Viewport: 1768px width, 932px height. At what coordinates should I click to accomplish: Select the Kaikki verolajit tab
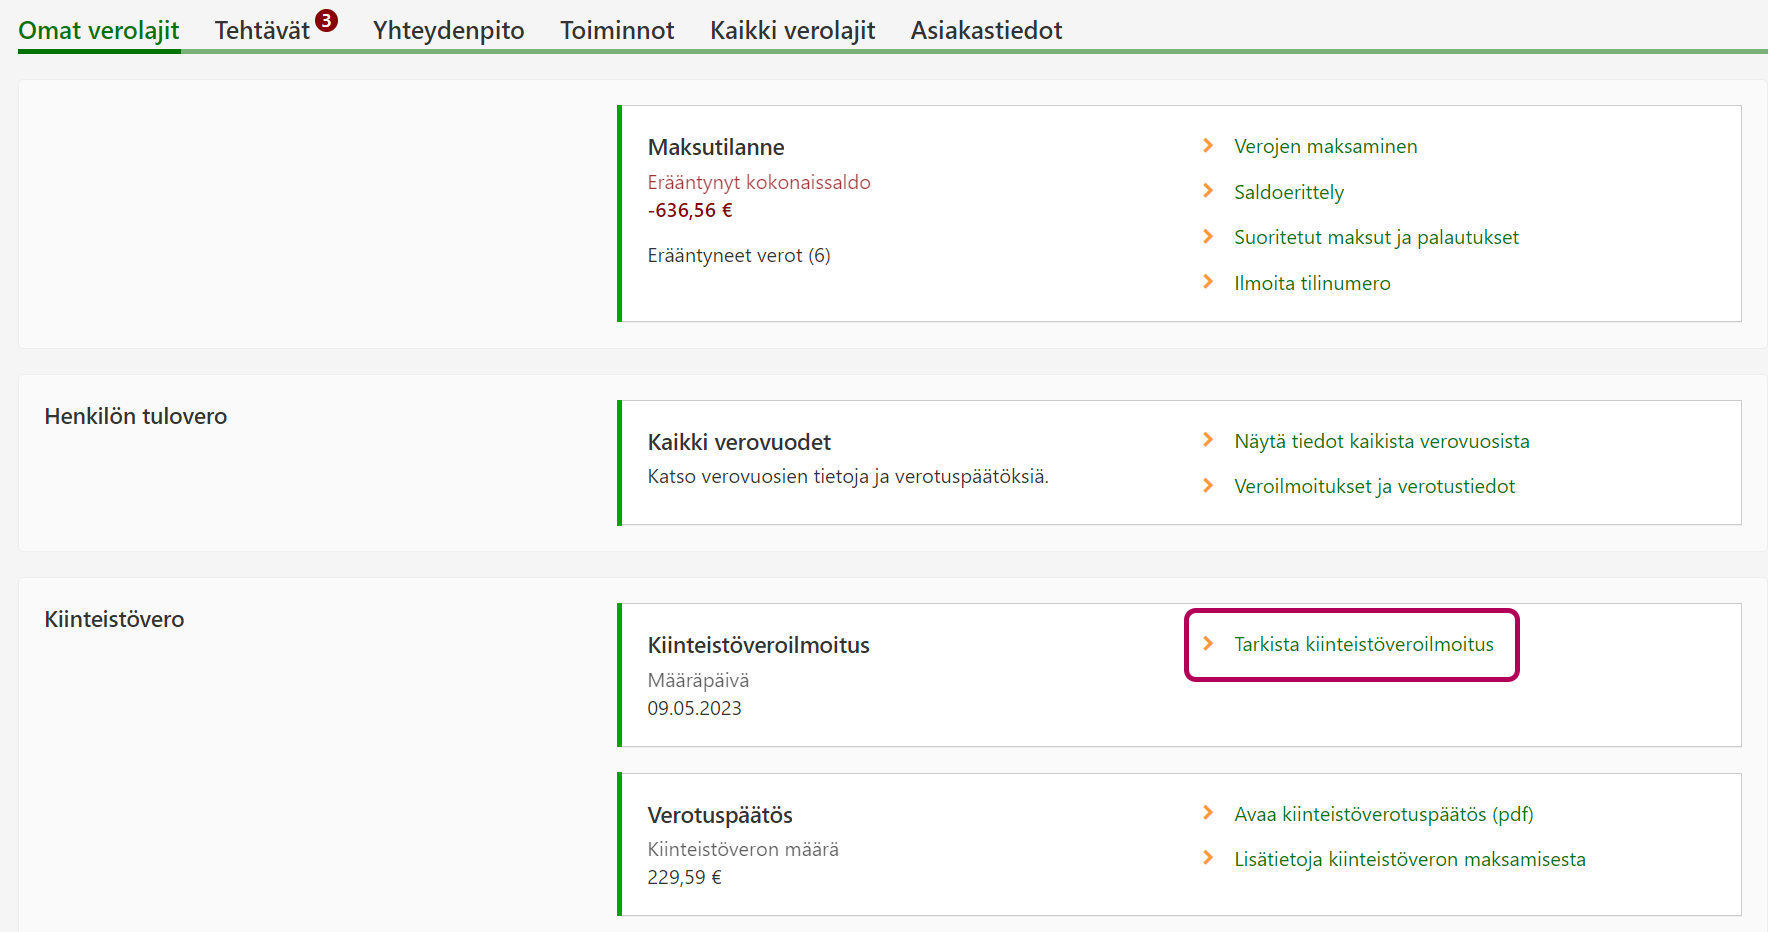tap(792, 31)
